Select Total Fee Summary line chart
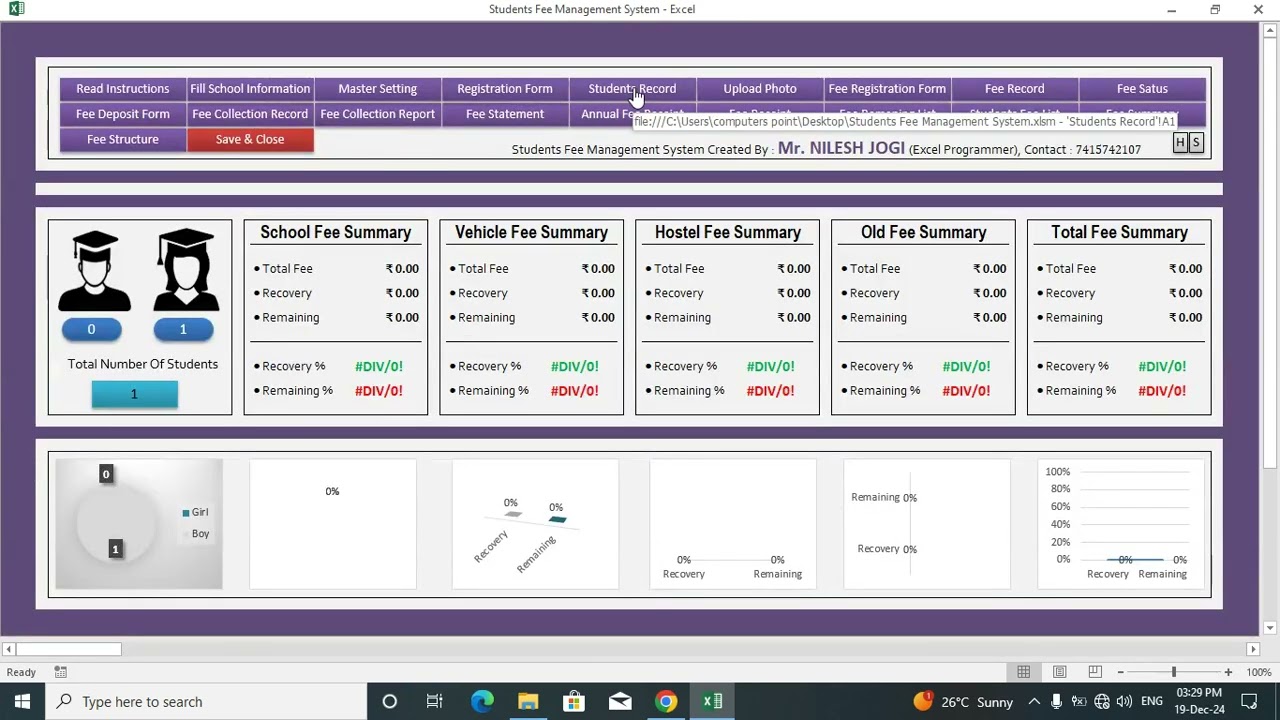The width and height of the screenshot is (1280, 720). pyautogui.click(x=1121, y=524)
